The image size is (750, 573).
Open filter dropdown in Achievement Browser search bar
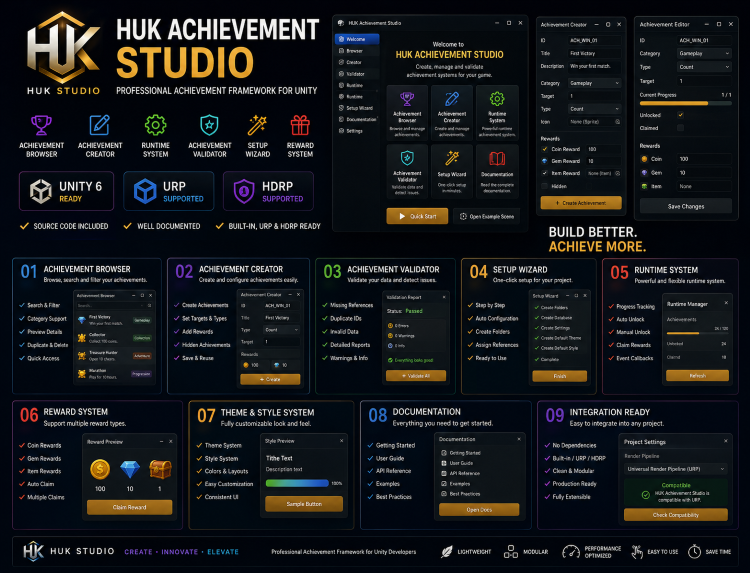(x=142, y=306)
